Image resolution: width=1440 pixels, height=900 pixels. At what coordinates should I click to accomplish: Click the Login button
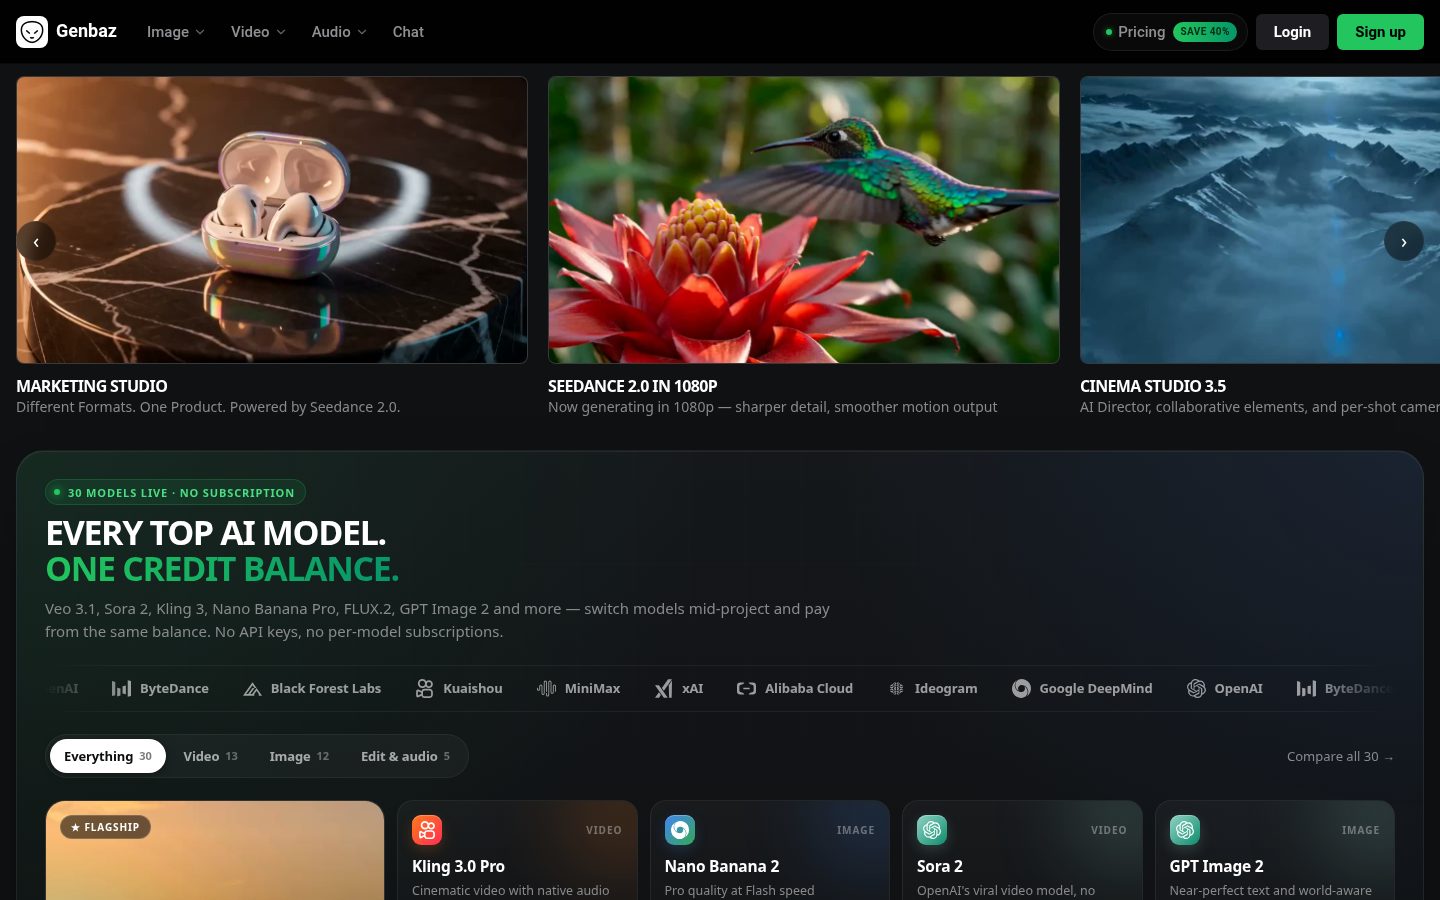tap(1292, 32)
